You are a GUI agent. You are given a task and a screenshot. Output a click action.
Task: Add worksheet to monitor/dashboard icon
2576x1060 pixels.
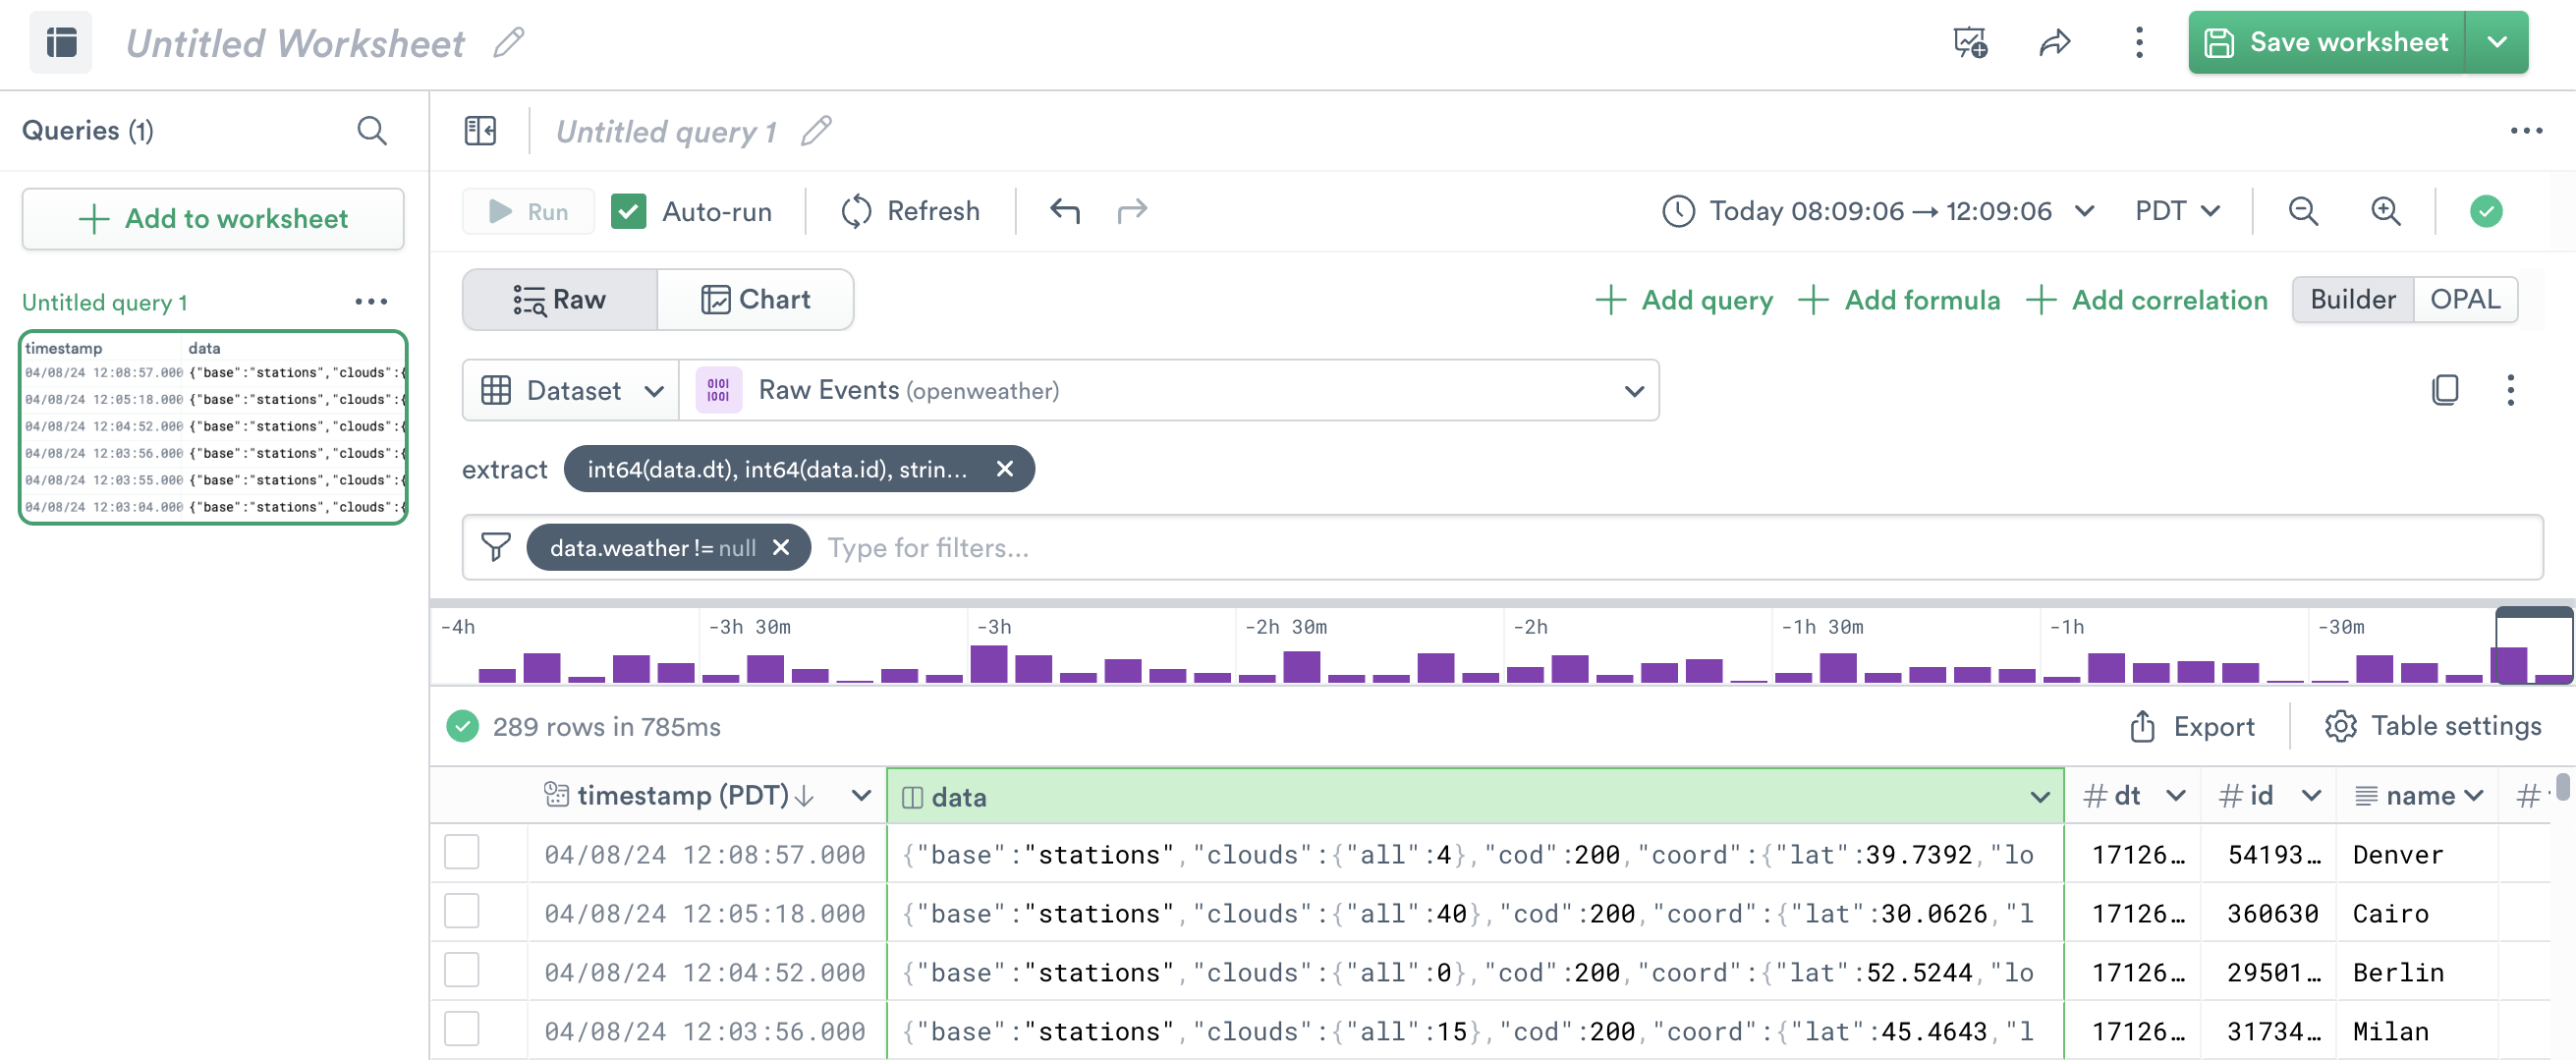click(1970, 43)
